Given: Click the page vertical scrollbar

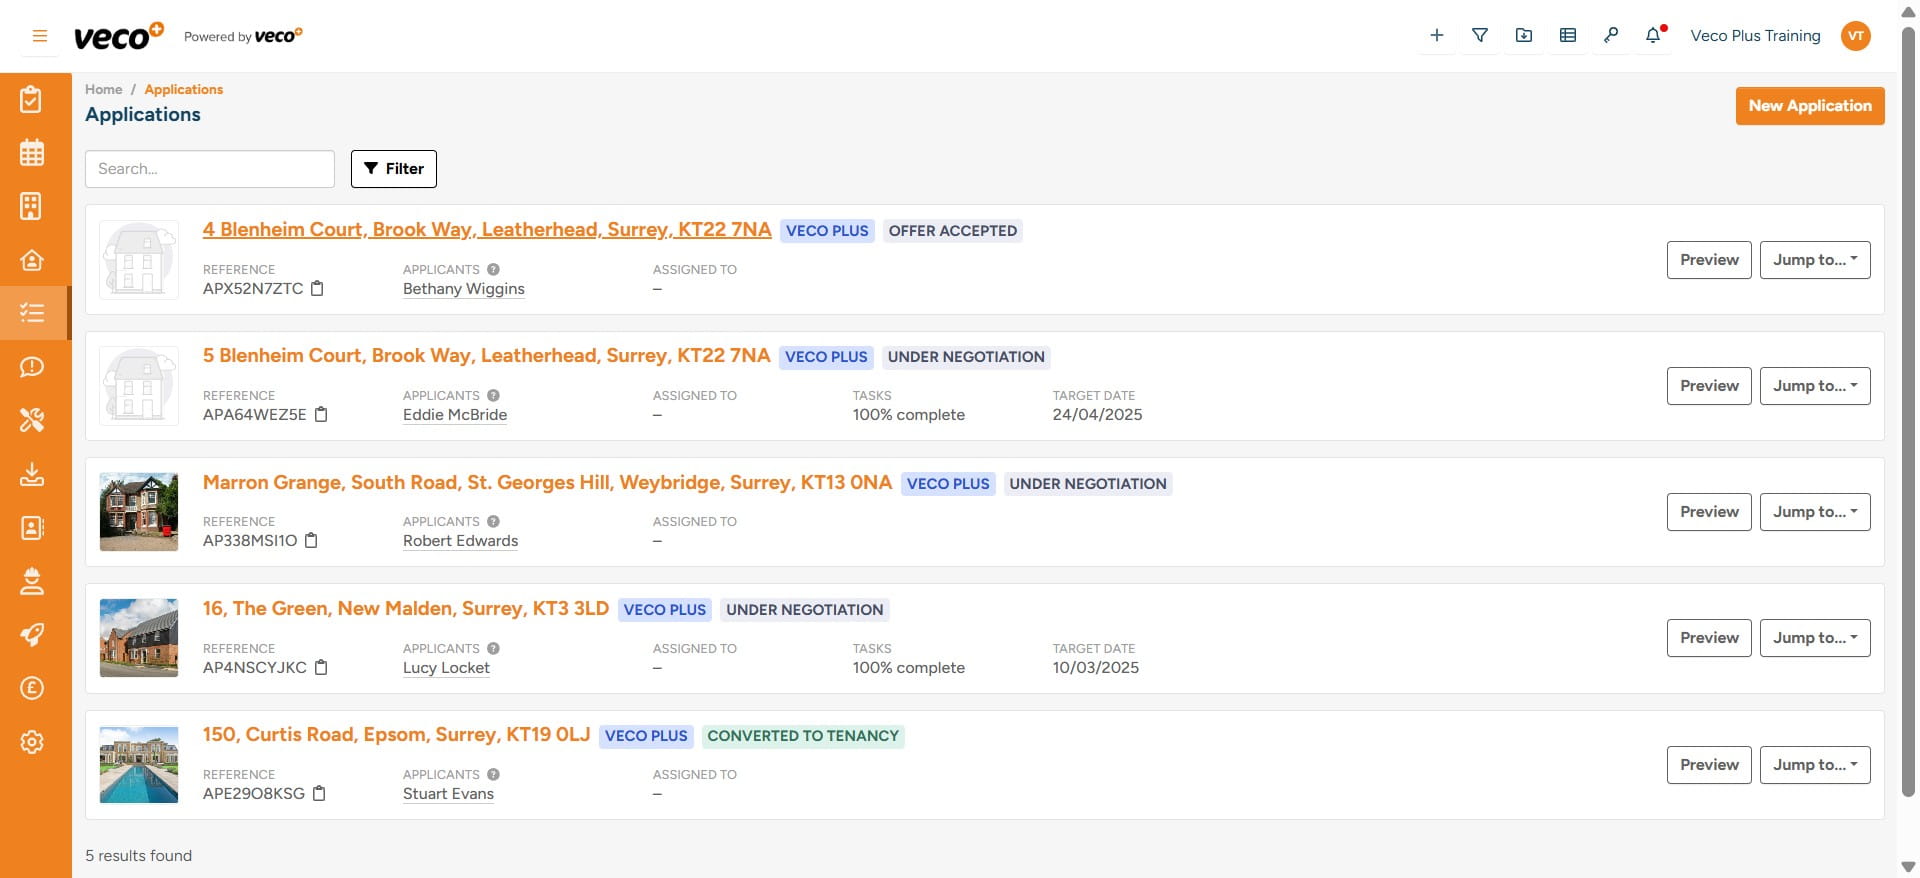Looking at the screenshot, I should tap(1908, 410).
